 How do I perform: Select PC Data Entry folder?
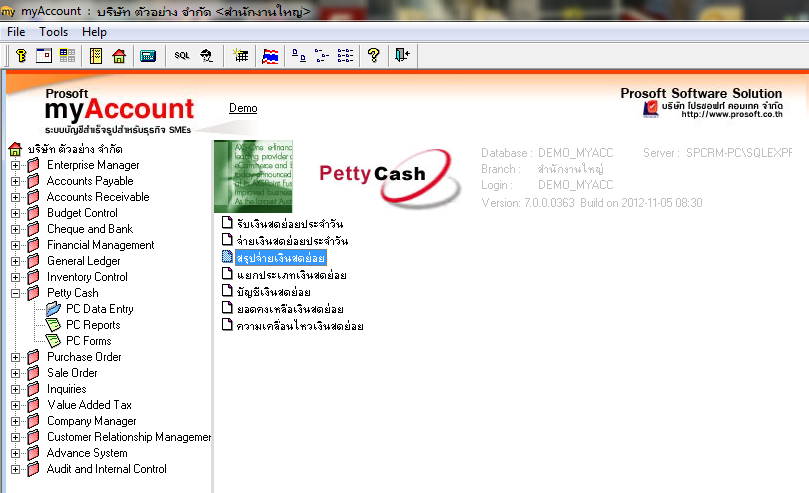coord(100,309)
